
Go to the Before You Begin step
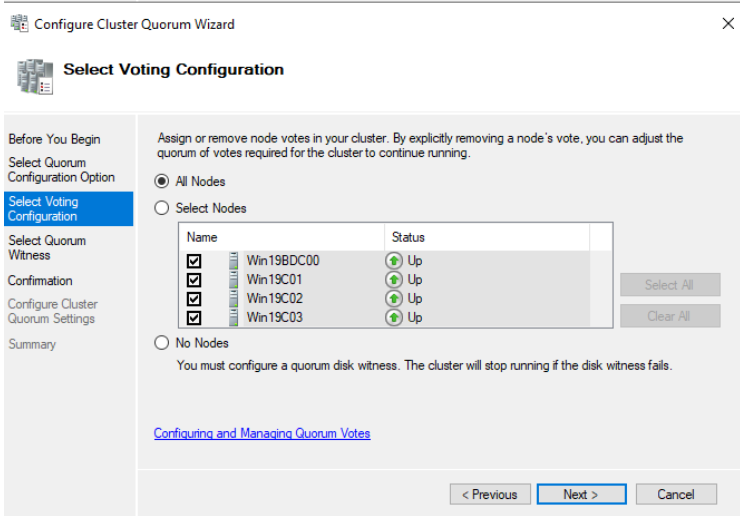(x=54, y=139)
